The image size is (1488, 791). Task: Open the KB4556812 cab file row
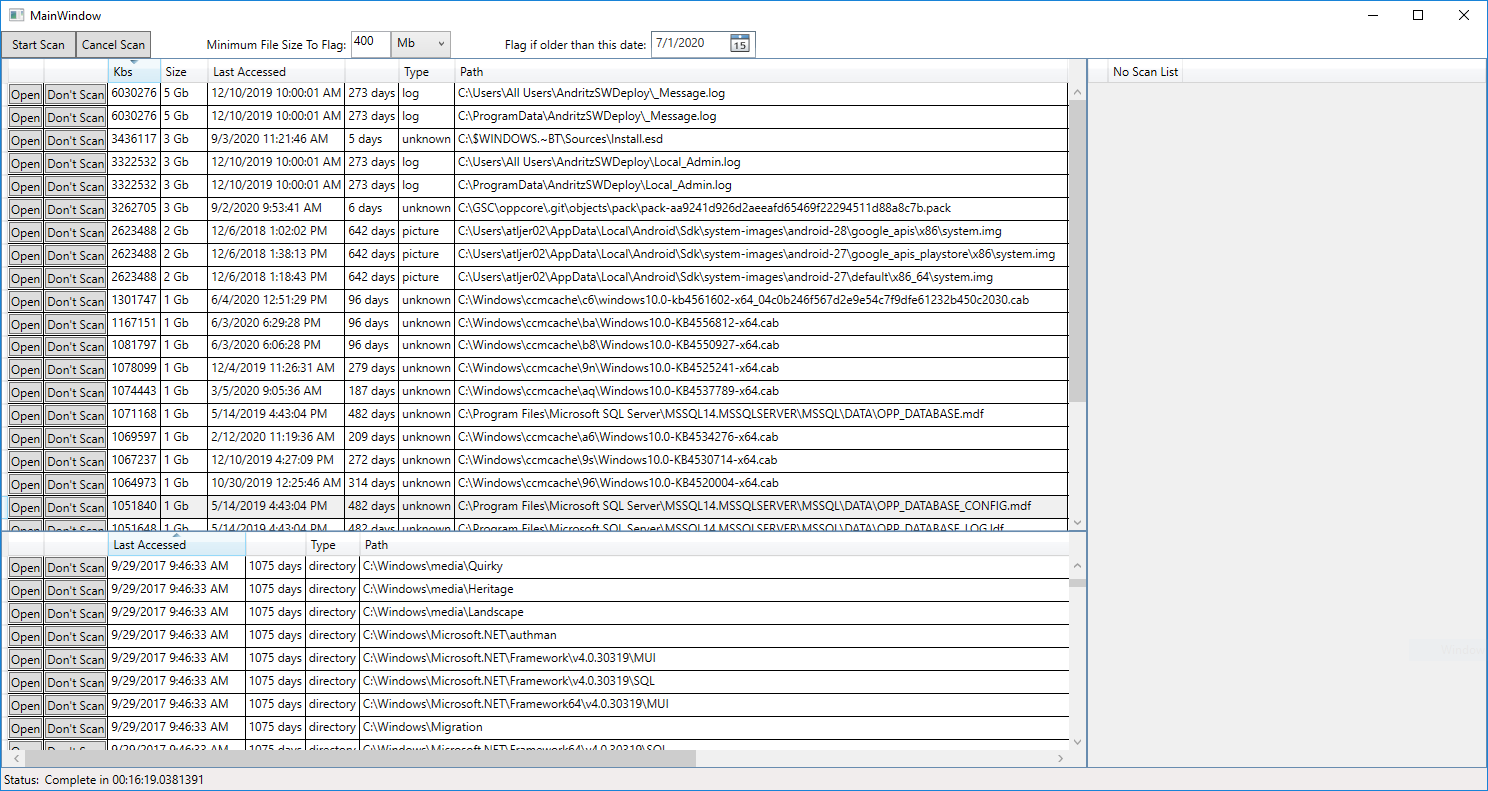click(x=26, y=324)
